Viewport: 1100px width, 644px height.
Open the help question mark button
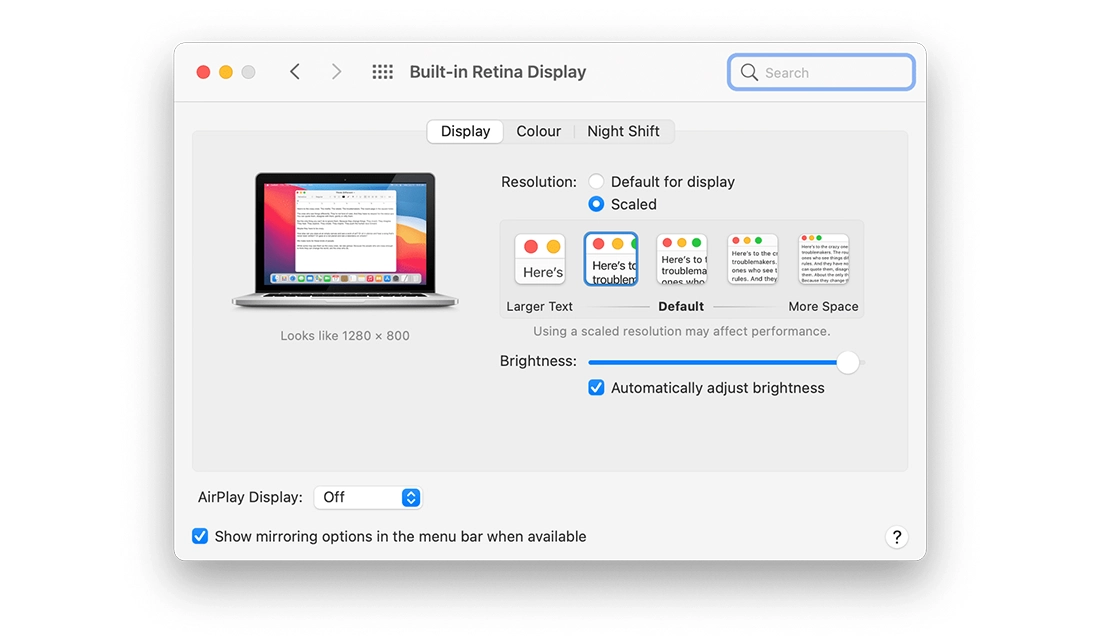(896, 537)
